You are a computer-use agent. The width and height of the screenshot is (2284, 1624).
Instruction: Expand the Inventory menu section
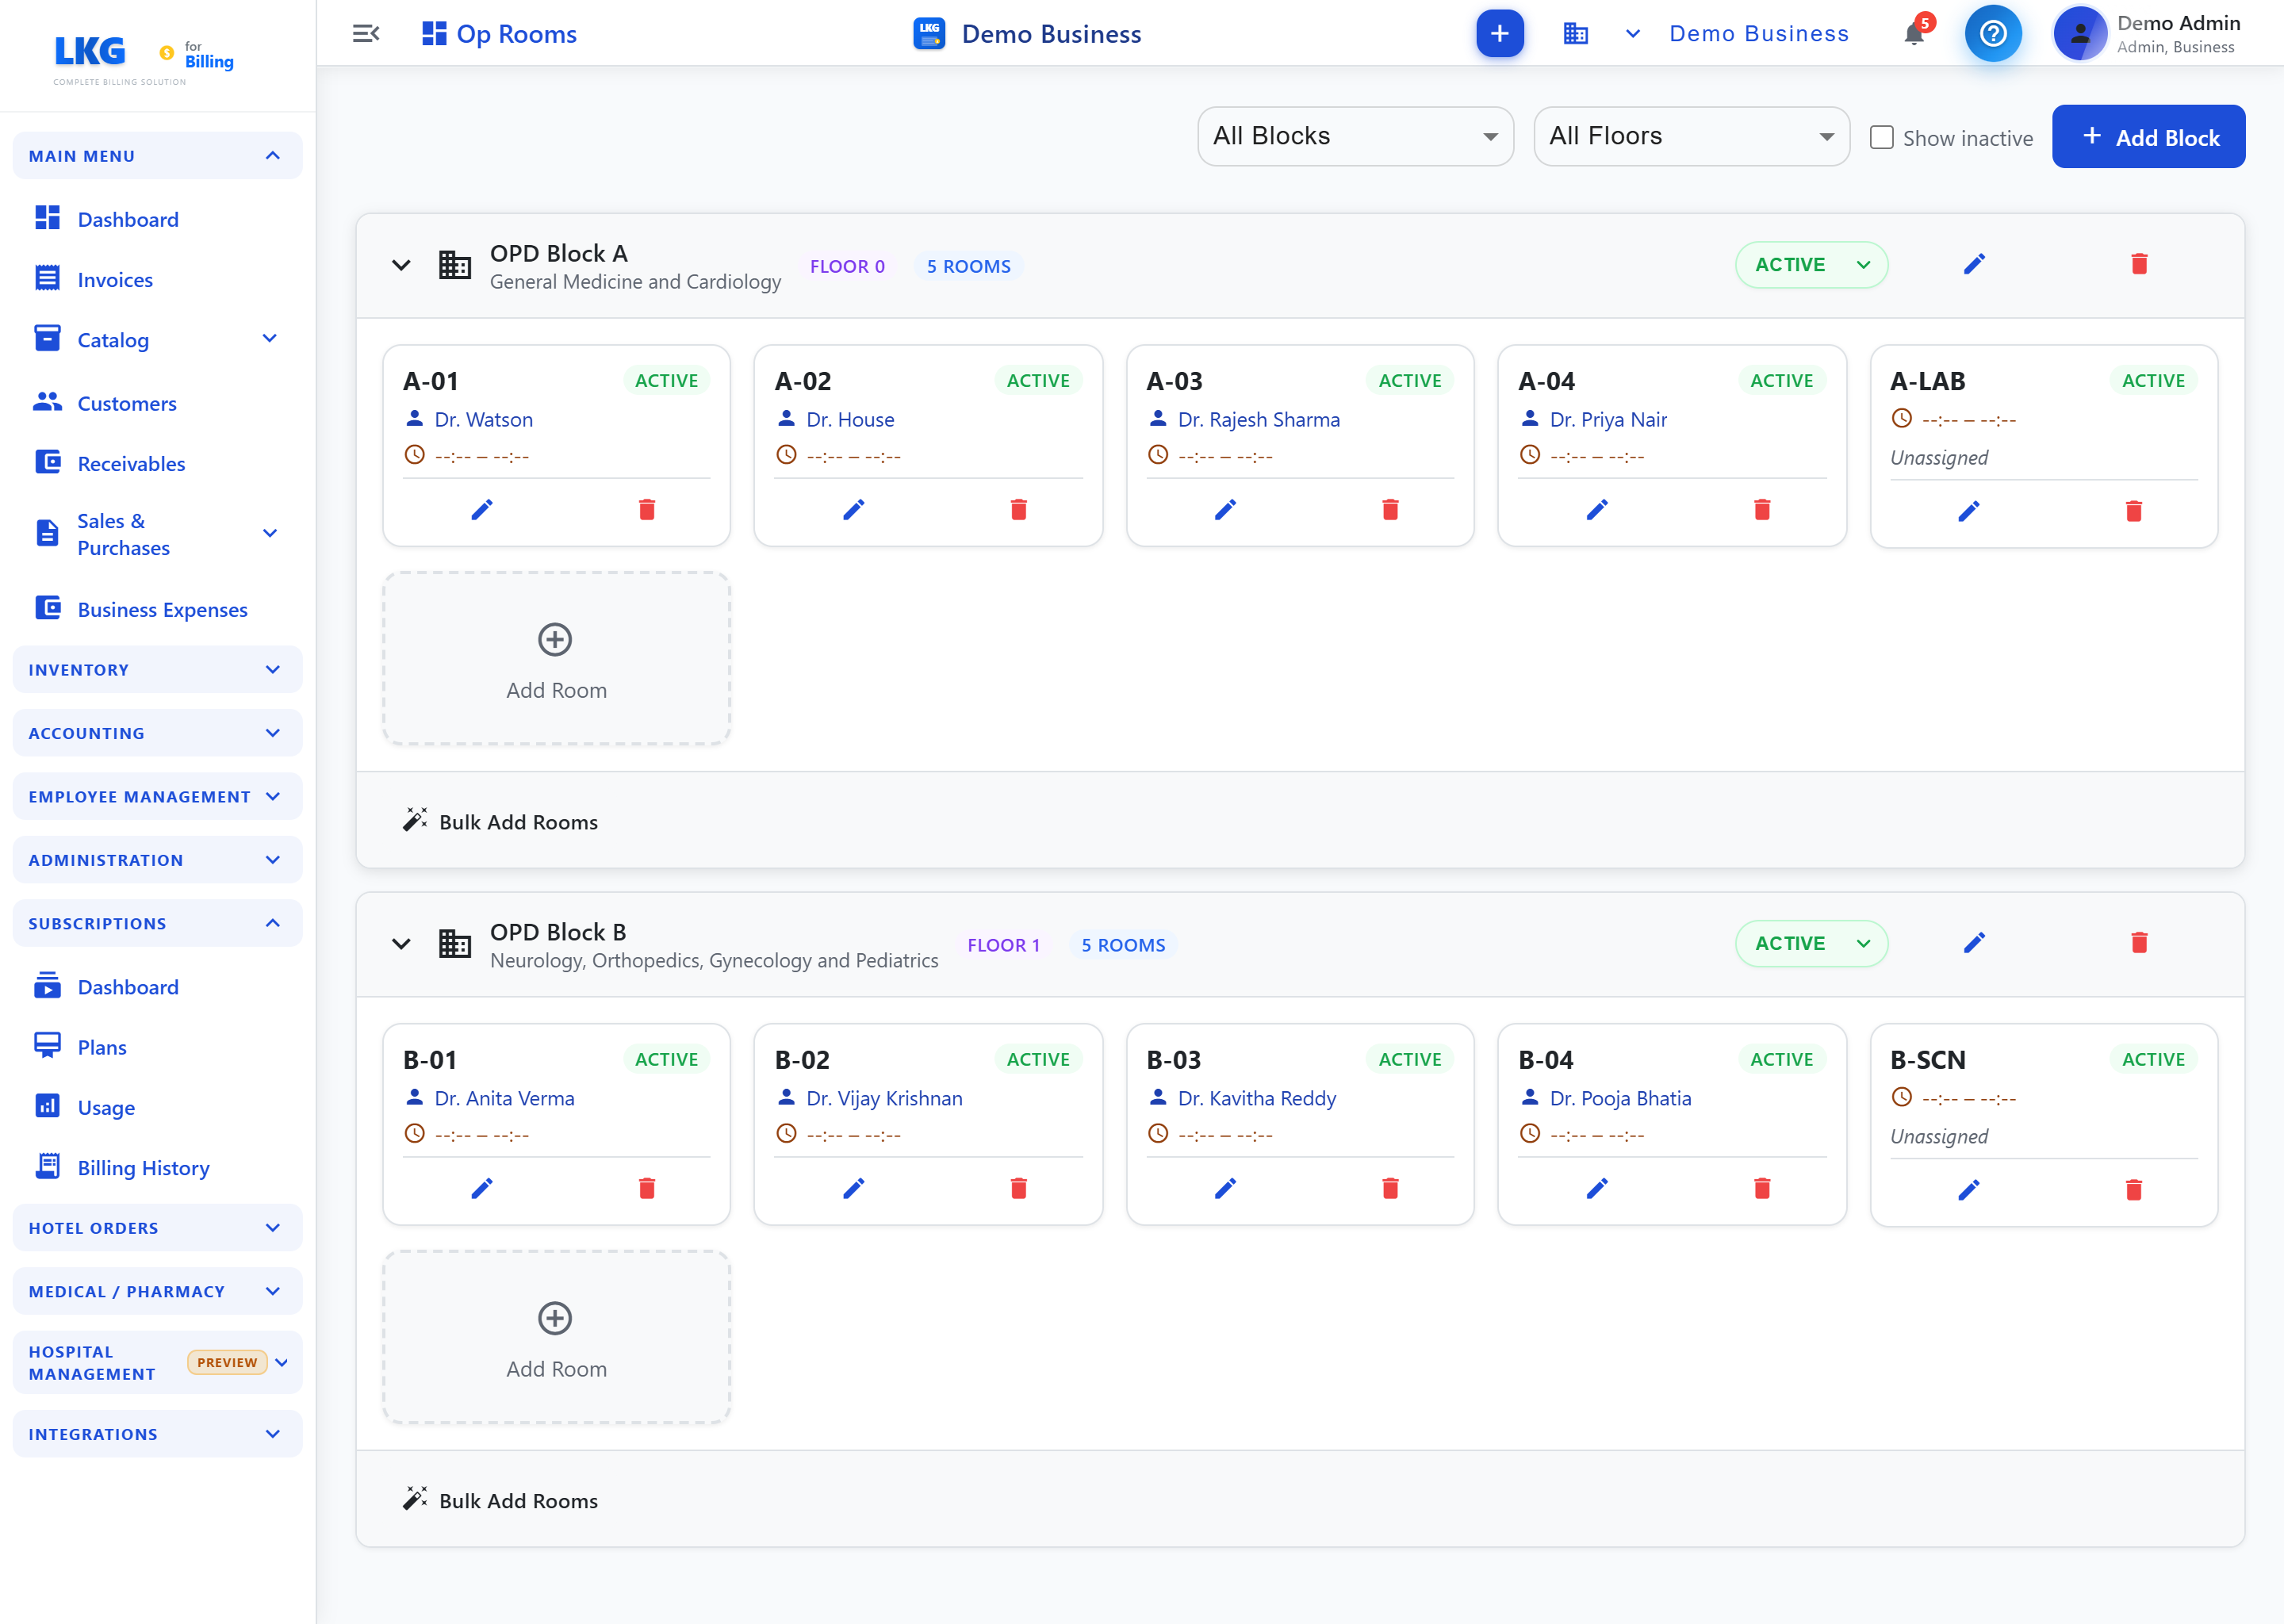click(157, 670)
